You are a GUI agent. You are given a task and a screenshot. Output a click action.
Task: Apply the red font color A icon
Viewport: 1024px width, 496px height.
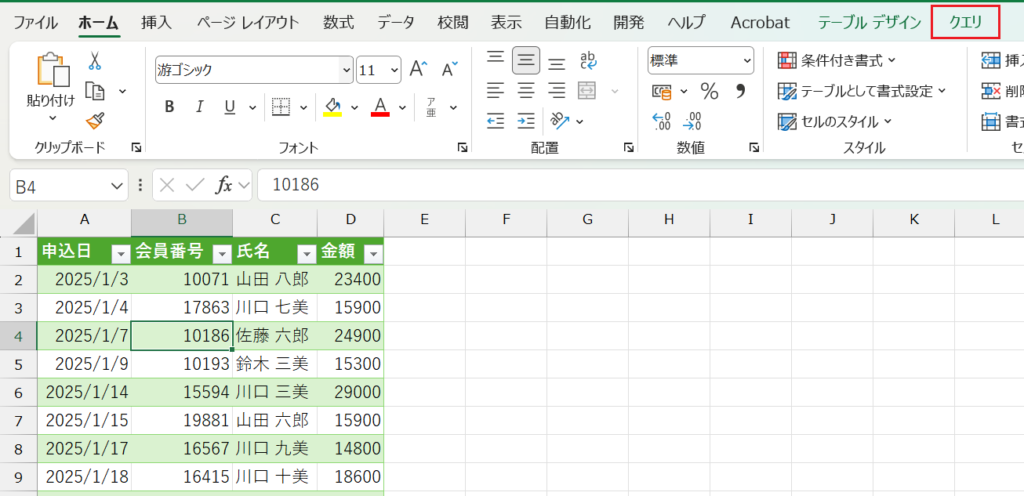pos(380,106)
